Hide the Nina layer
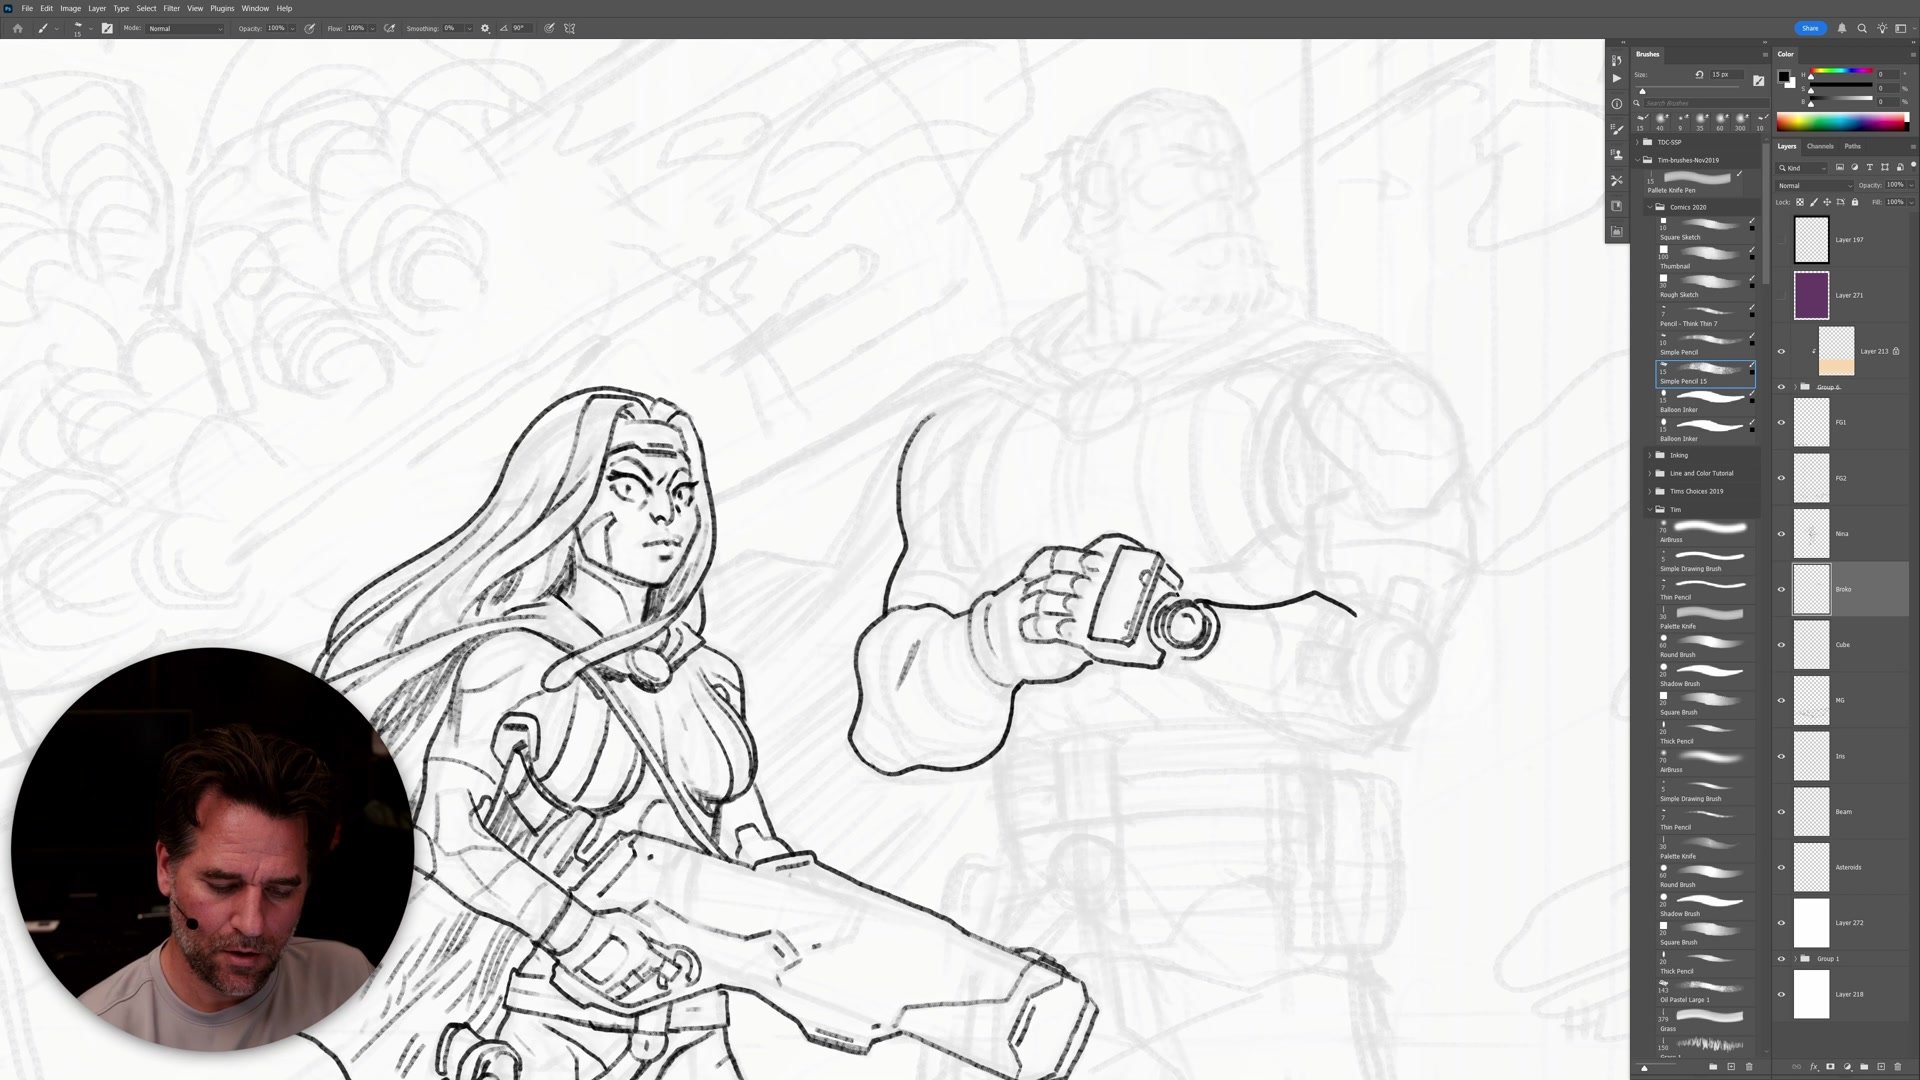 click(1781, 534)
